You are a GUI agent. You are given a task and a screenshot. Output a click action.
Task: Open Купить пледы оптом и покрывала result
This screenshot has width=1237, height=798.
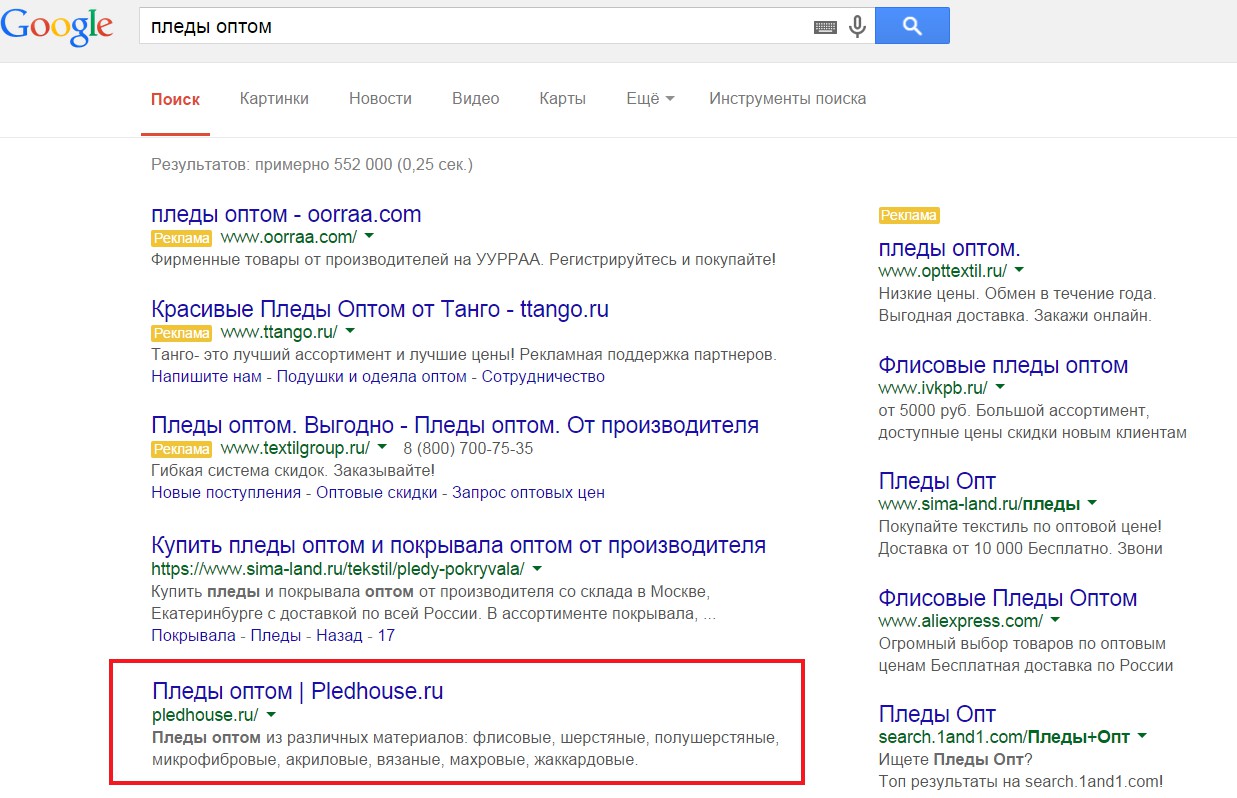[x=458, y=546]
